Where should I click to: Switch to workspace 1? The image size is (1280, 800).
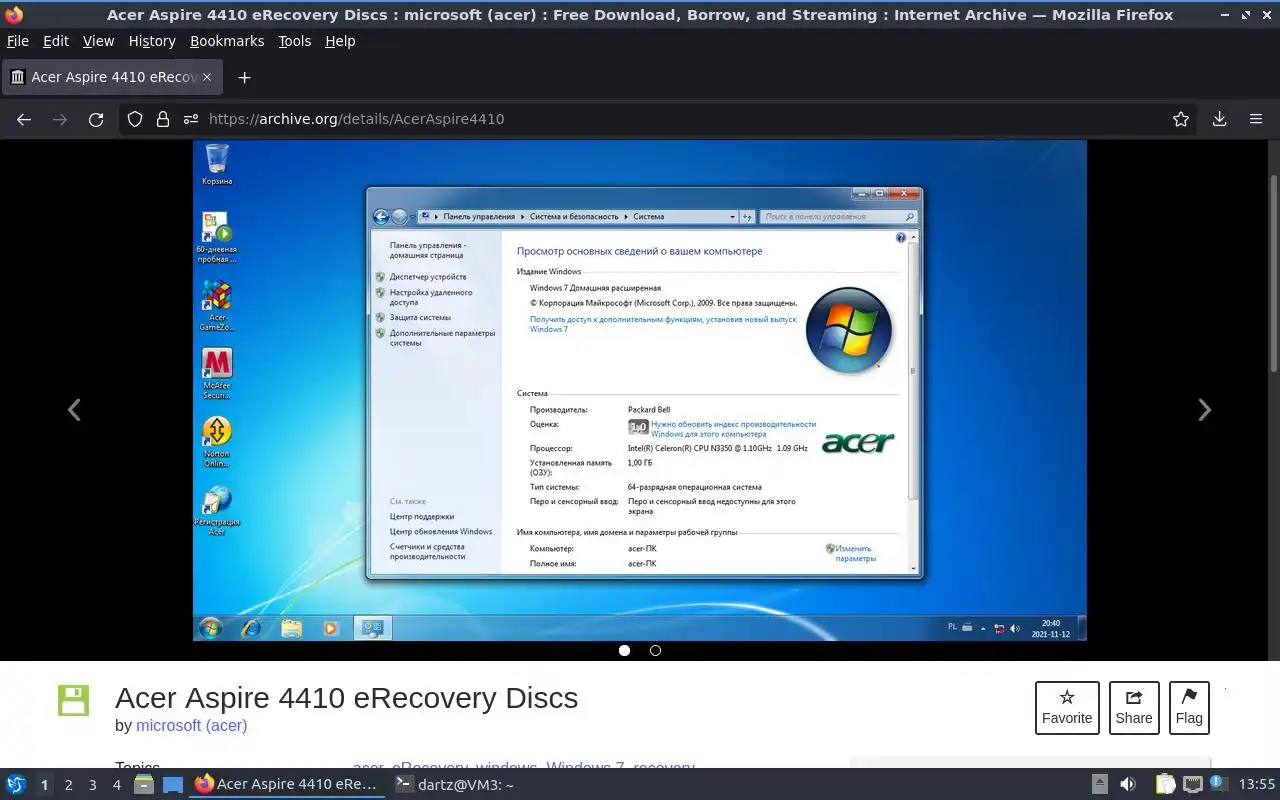click(44, 785)
